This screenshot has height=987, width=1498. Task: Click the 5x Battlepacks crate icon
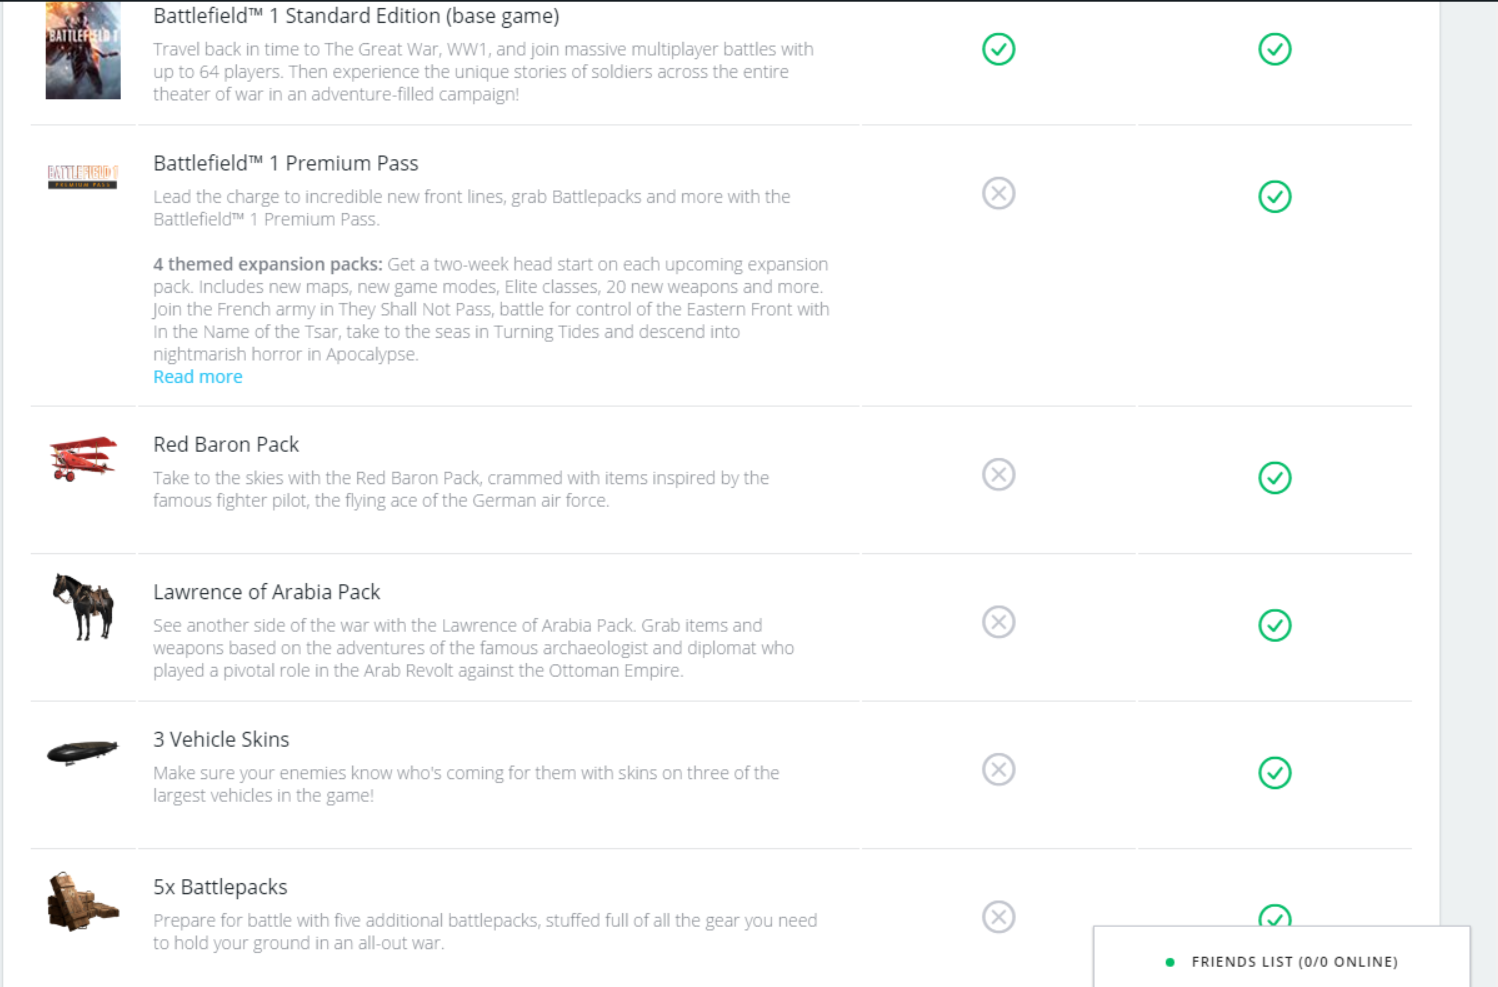[83, 902]
